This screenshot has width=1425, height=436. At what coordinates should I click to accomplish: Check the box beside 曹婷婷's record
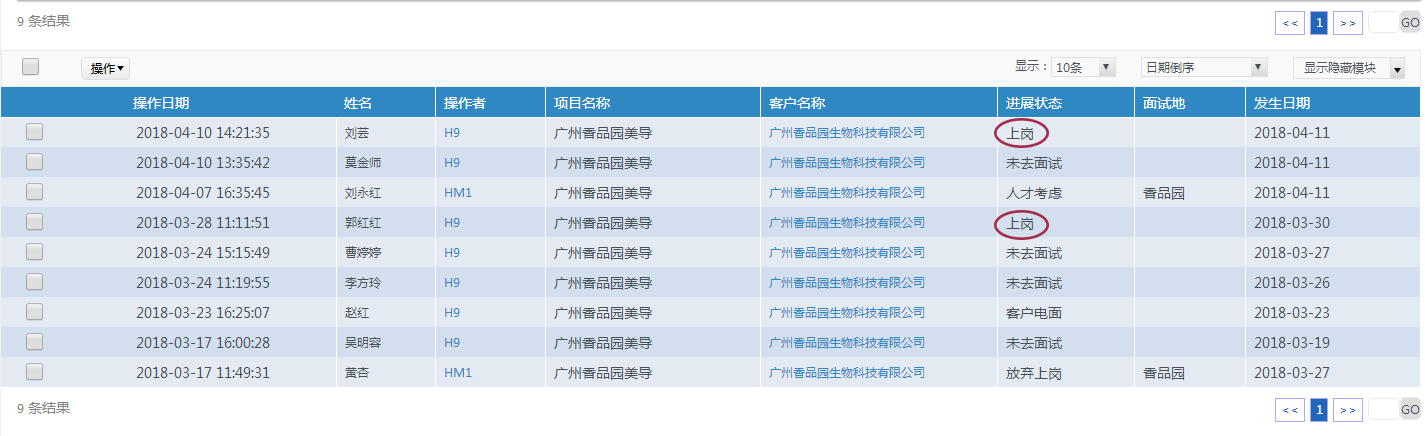(34, 251)
